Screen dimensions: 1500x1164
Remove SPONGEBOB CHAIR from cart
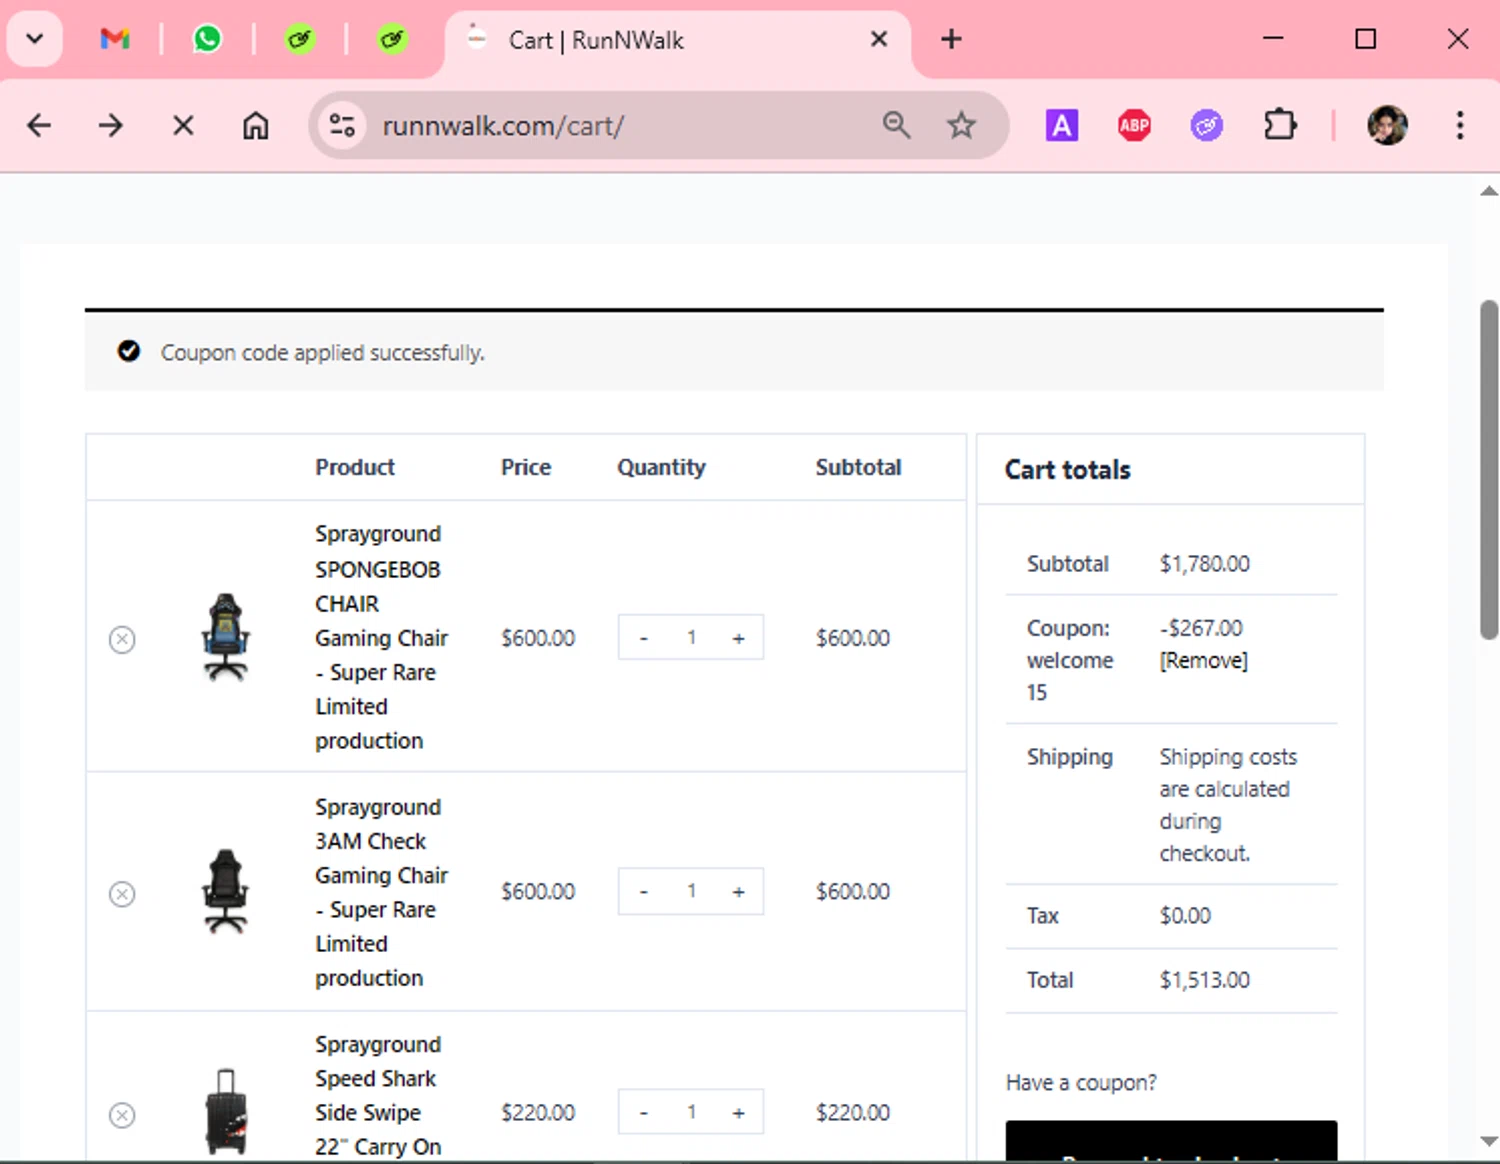tap(122, 640)
